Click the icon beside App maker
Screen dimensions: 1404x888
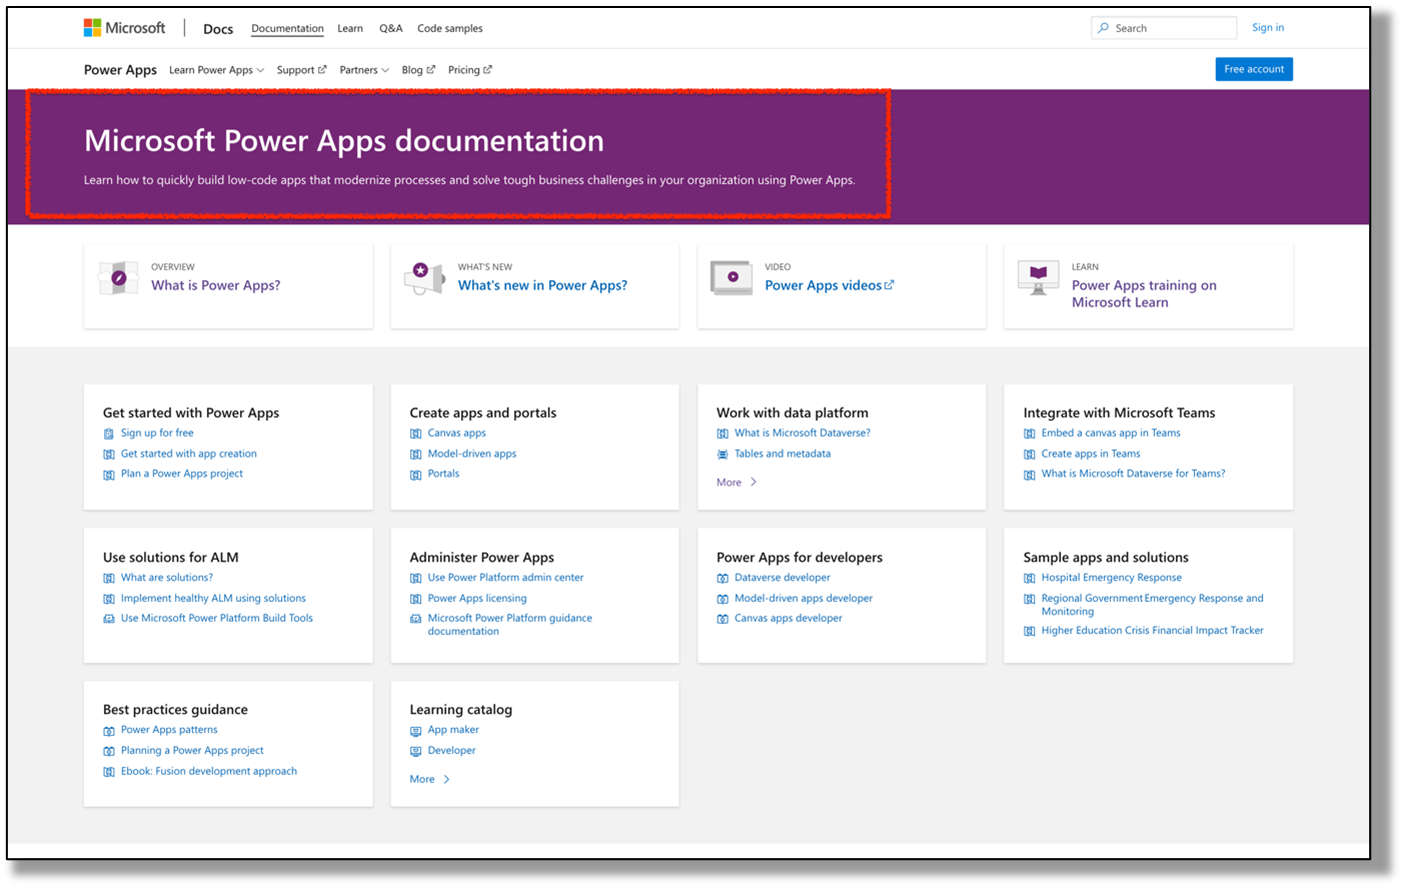tap(416, 731)
